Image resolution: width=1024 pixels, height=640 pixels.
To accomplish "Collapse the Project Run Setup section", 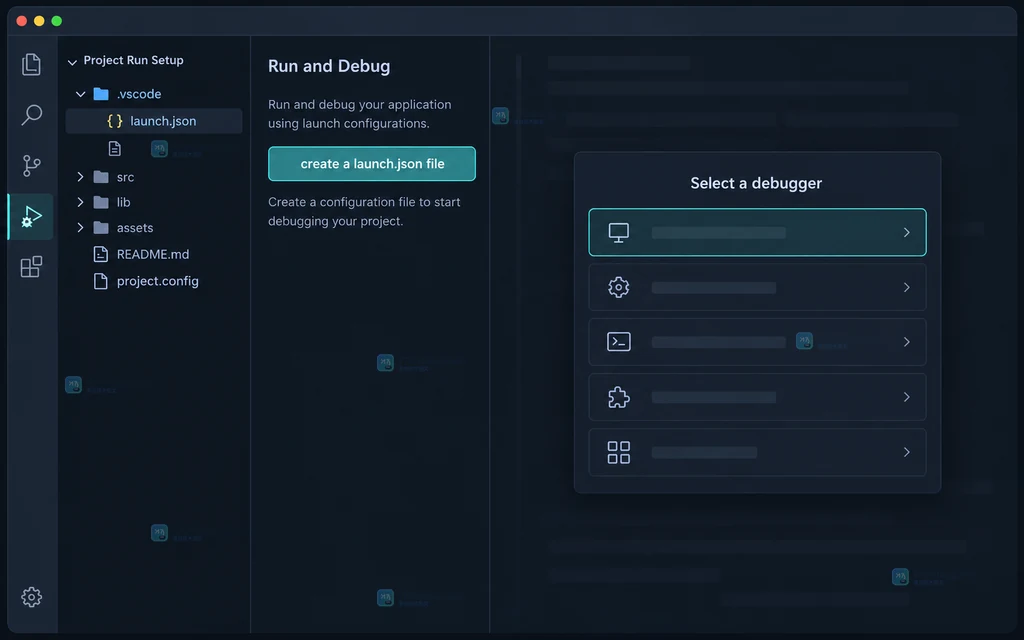I will 72,62.
